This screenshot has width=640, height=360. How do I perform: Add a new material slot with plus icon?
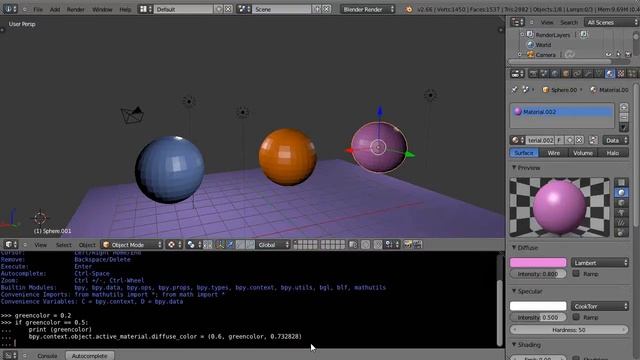624,107
